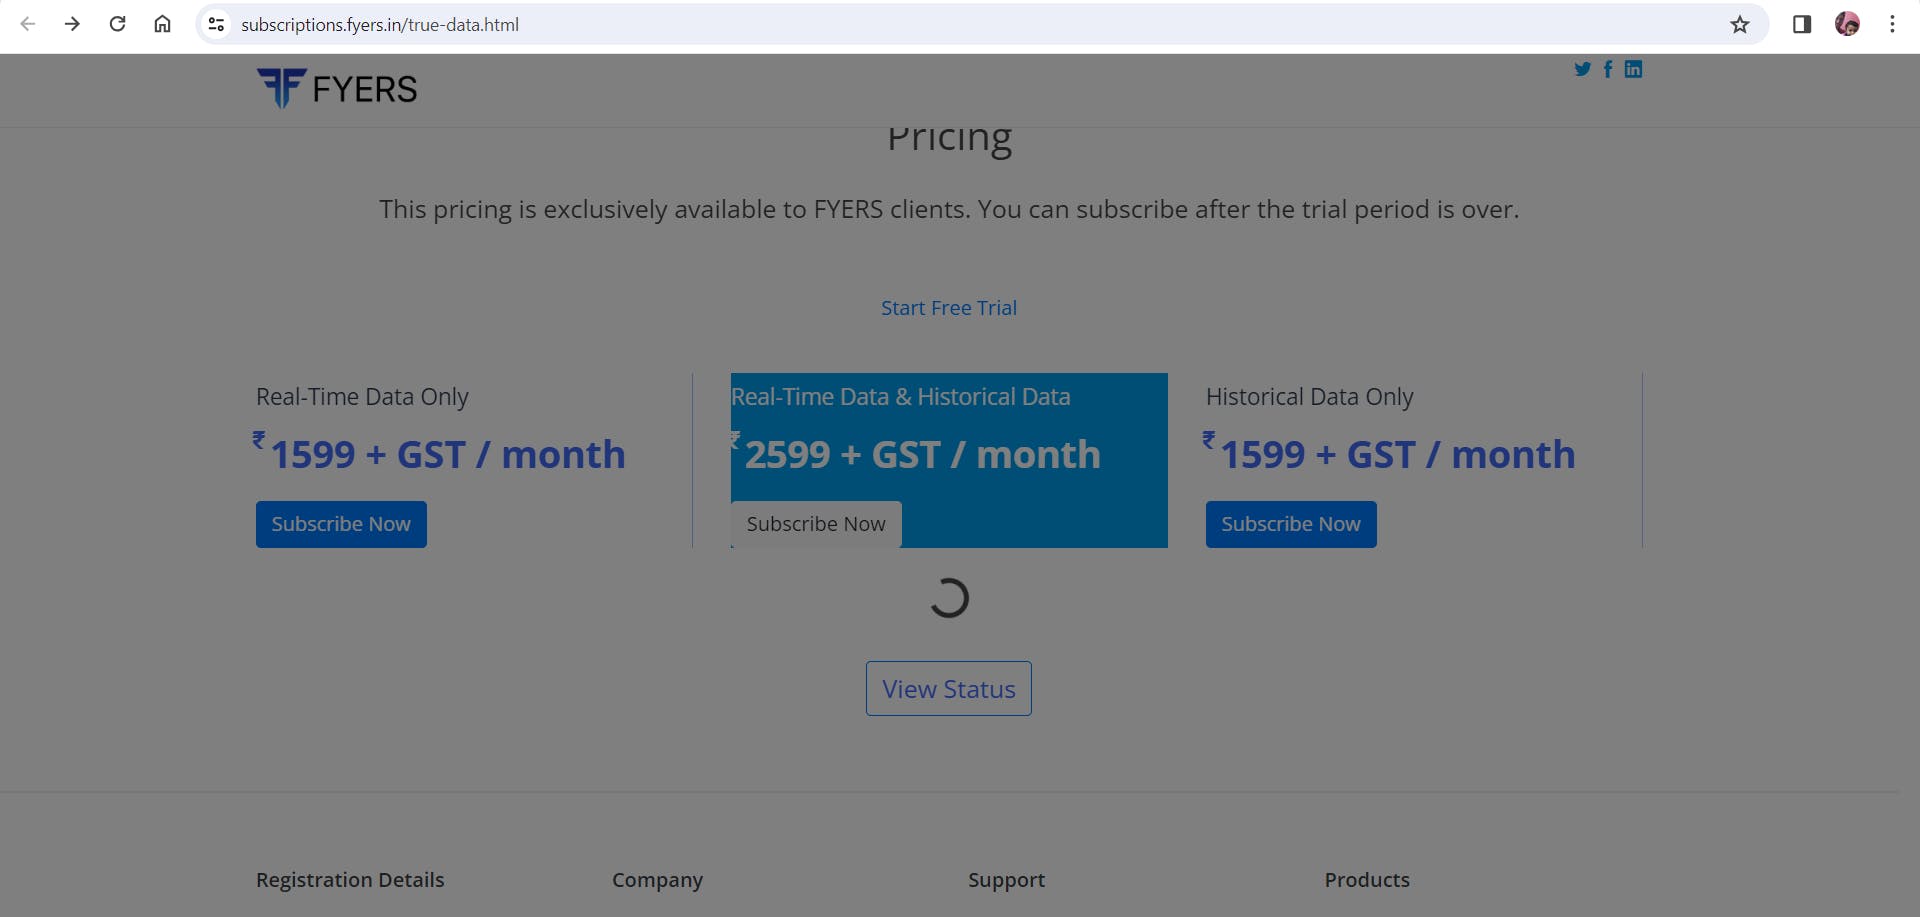
Task: Click the browser back arrow
Action: coord(28,24)
